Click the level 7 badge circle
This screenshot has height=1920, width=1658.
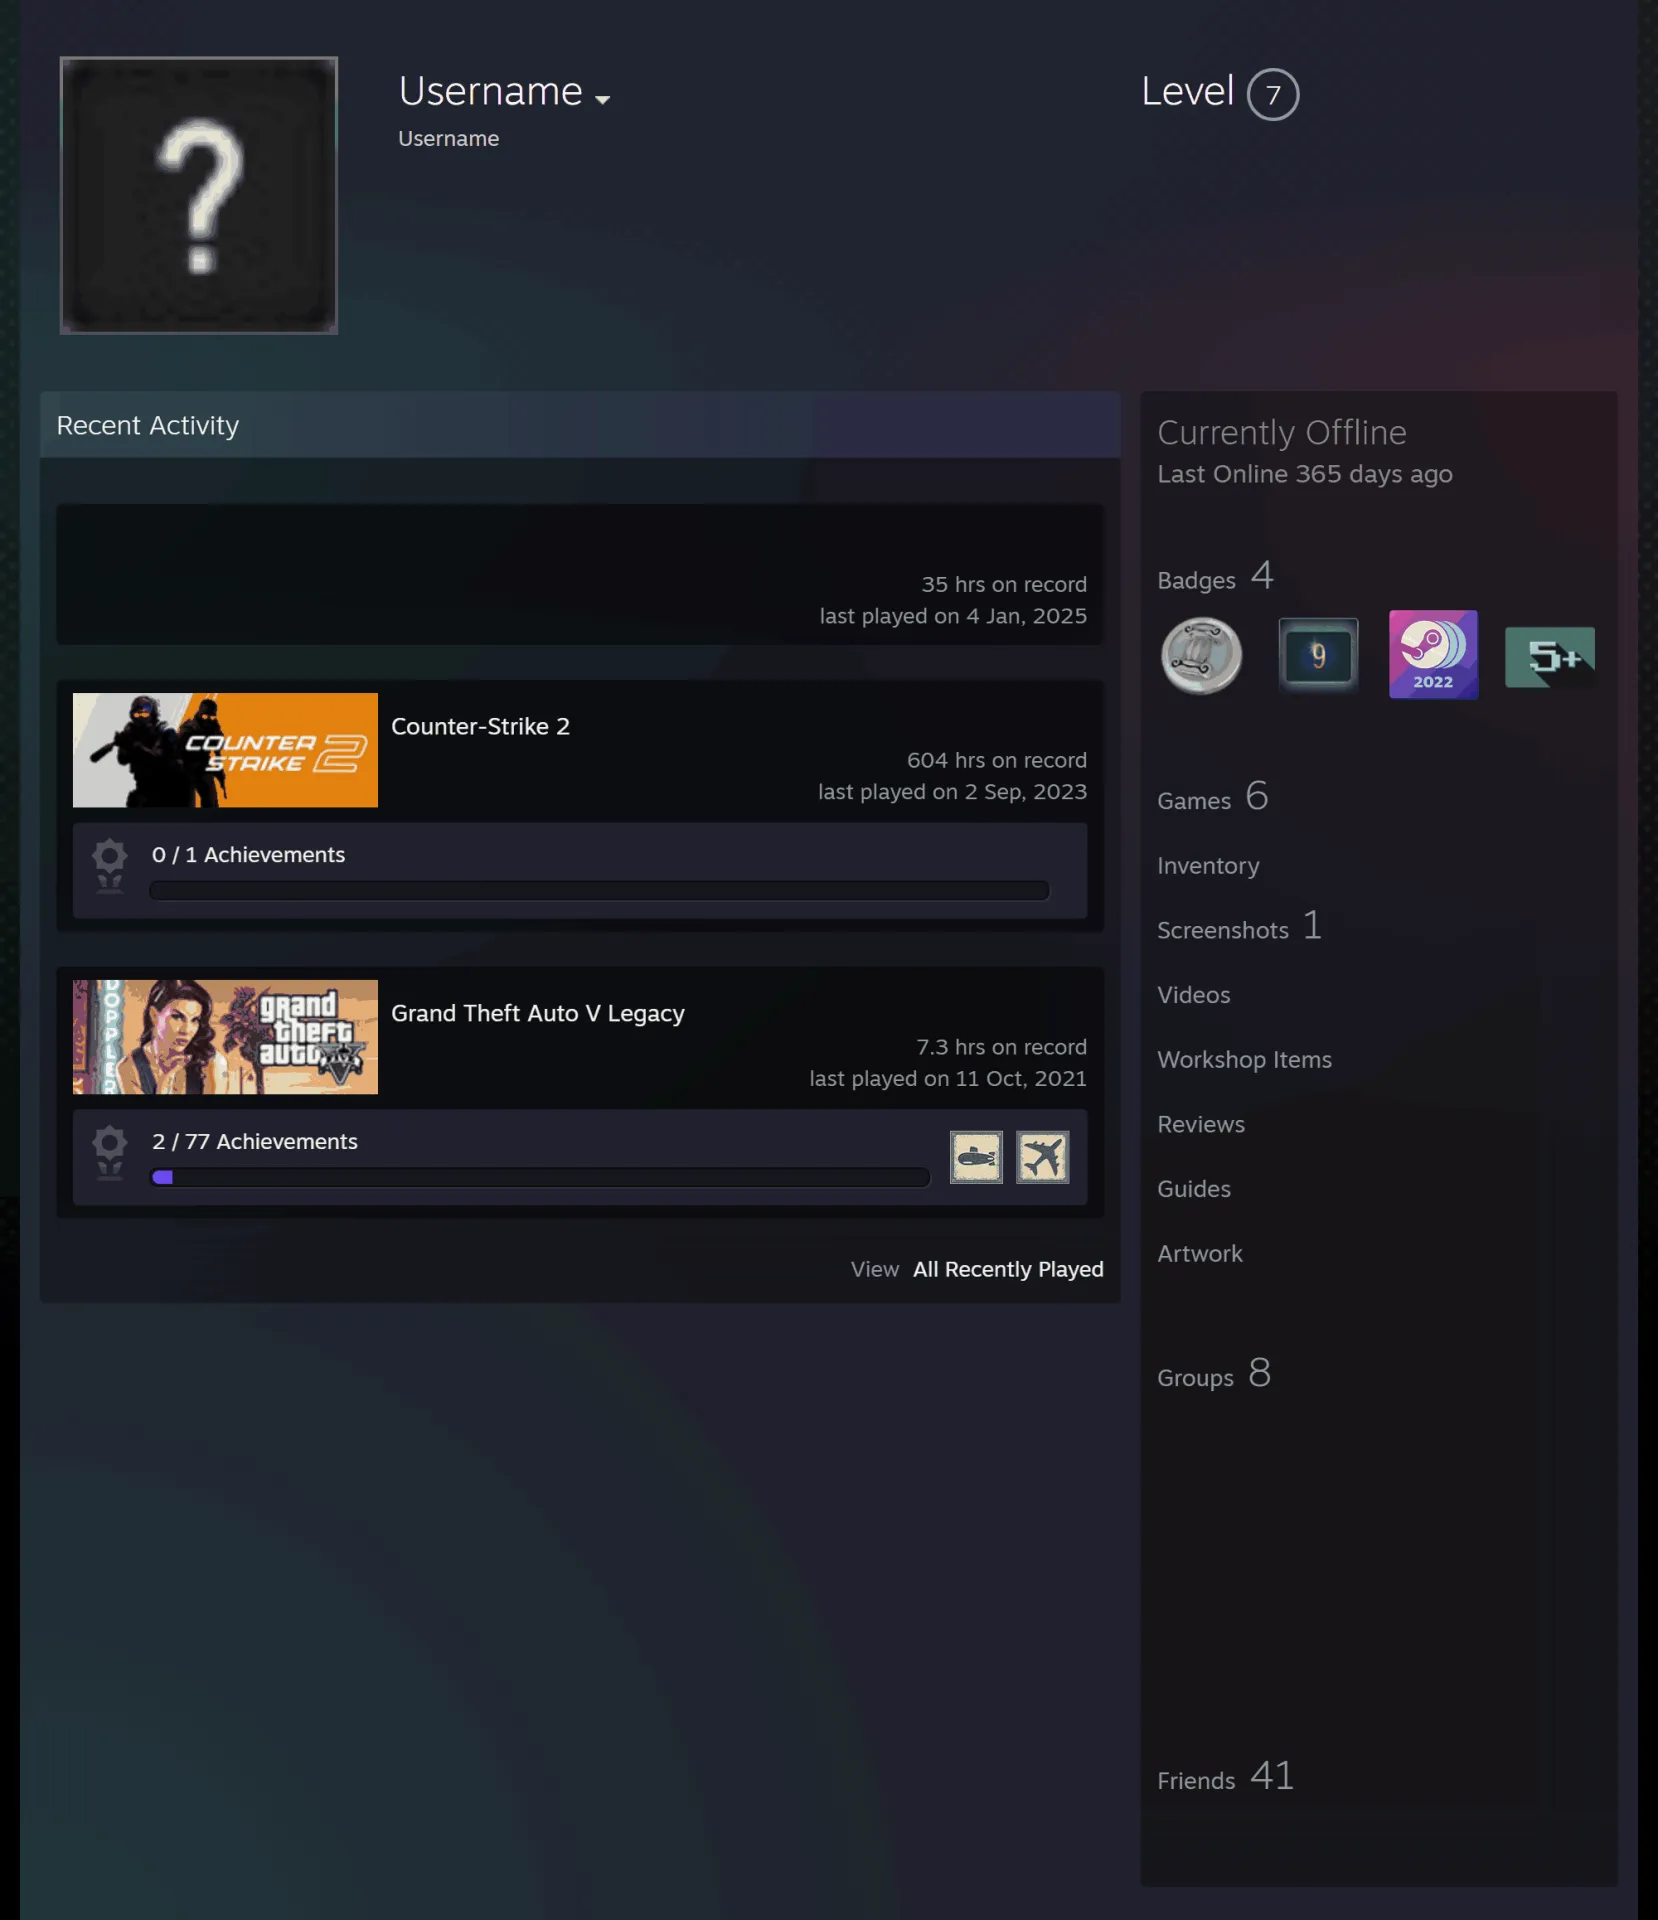coord(1272,94)
